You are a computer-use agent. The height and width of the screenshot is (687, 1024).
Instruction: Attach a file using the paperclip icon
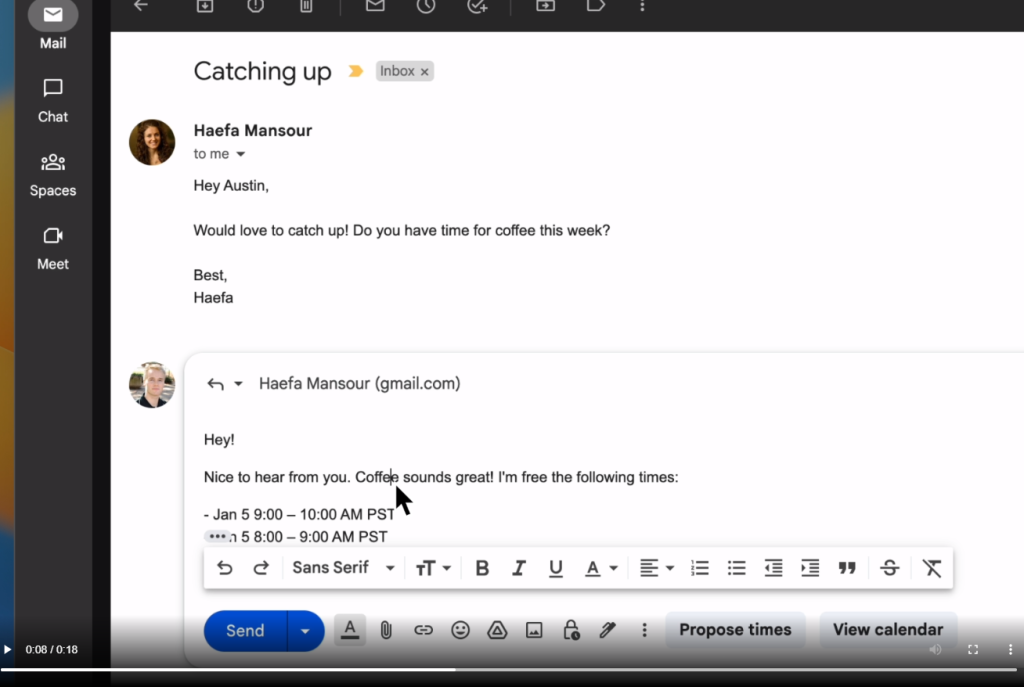click(x=386, y=630)
